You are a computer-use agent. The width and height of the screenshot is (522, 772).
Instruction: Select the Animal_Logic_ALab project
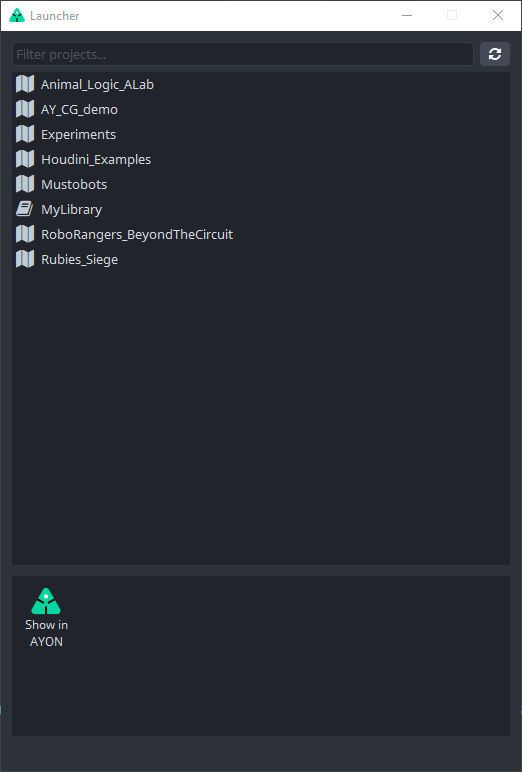click(x=261, y=84)
